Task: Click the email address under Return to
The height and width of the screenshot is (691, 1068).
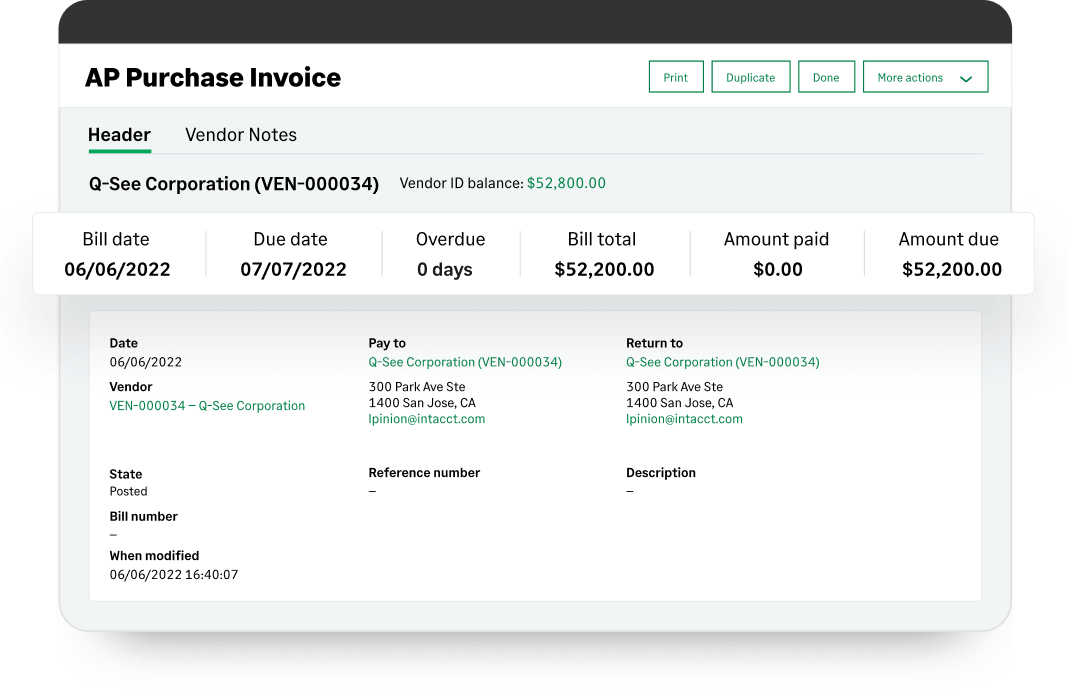Action: (x=684, y=419)
